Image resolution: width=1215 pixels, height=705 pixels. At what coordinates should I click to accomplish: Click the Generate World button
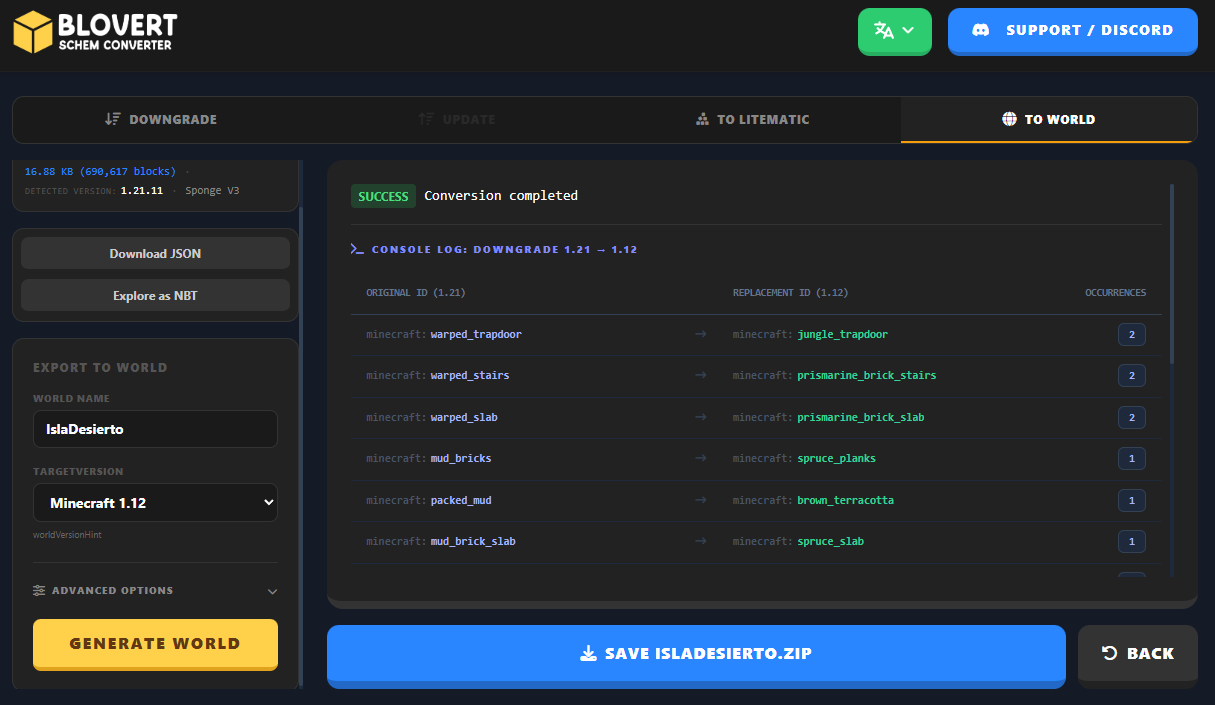click(155, 644)
